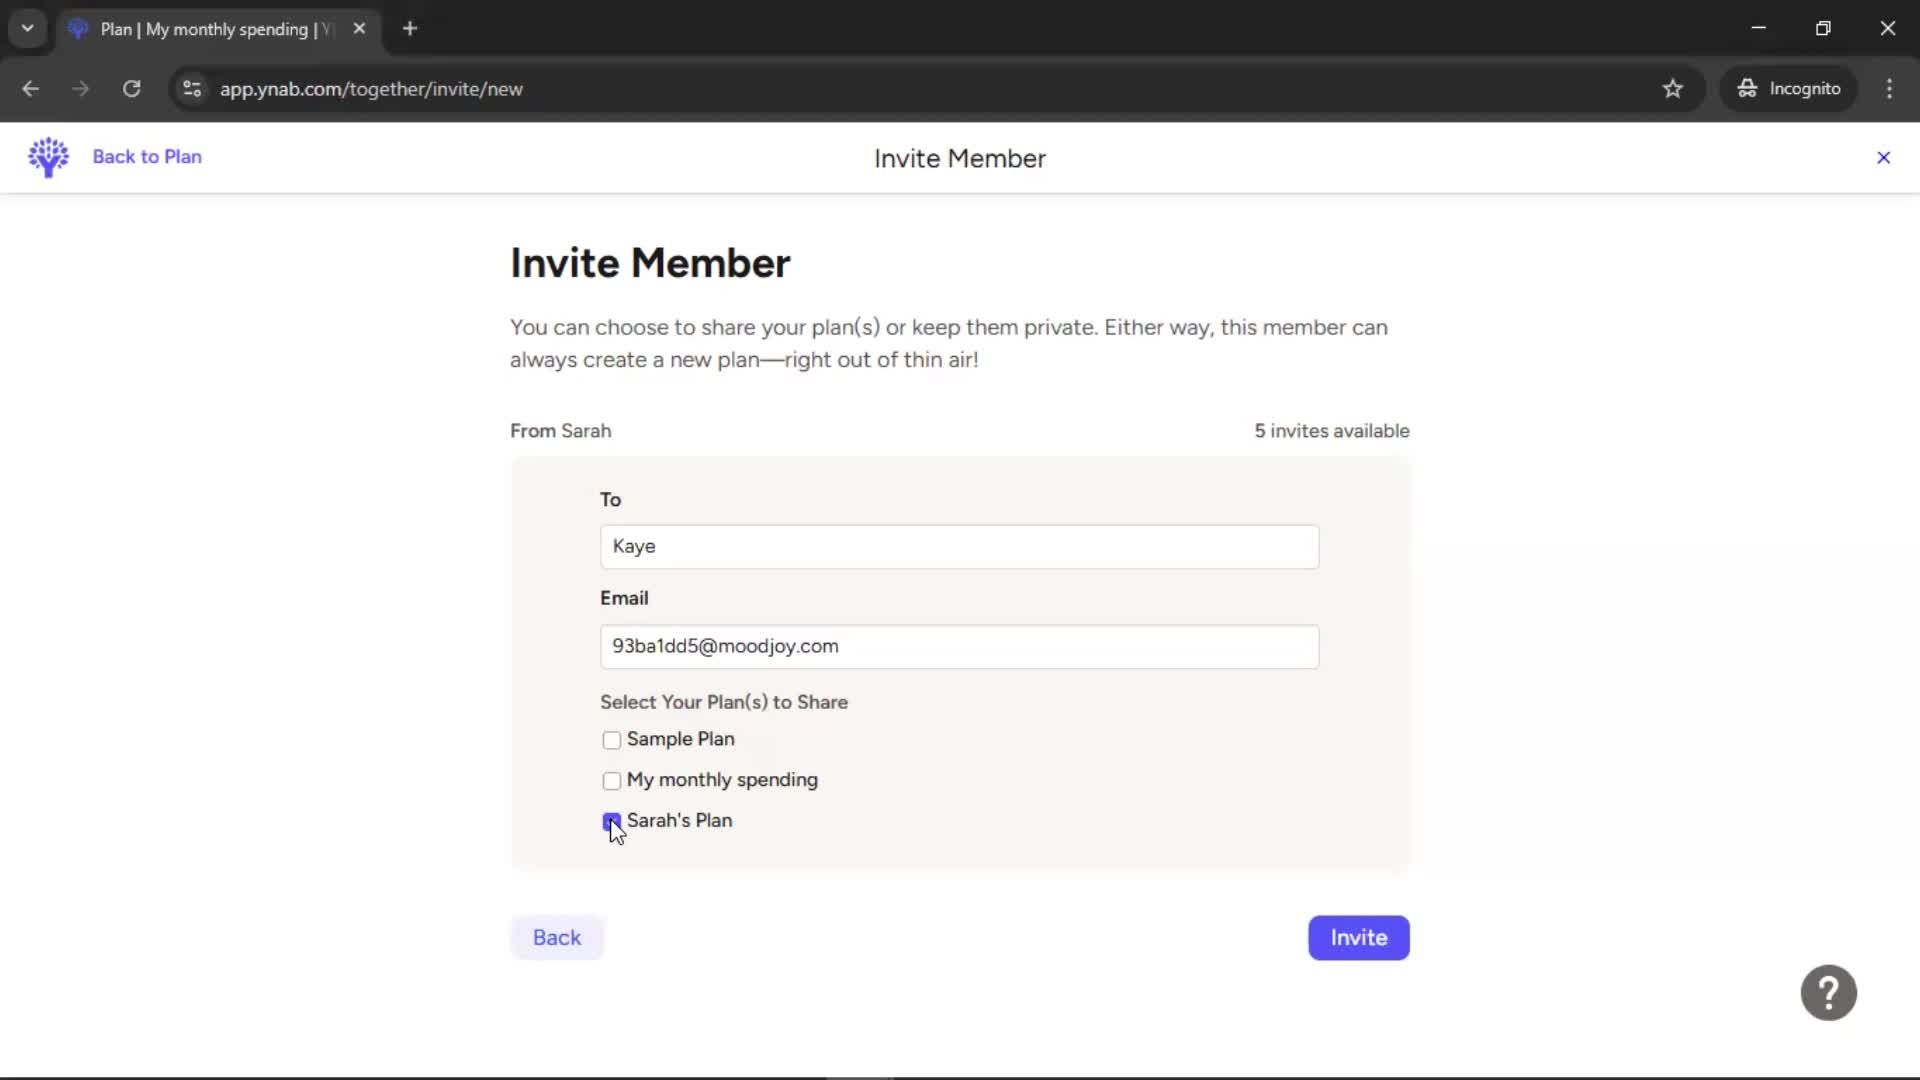Click the Invite Member title in header bar

(960, 158)
